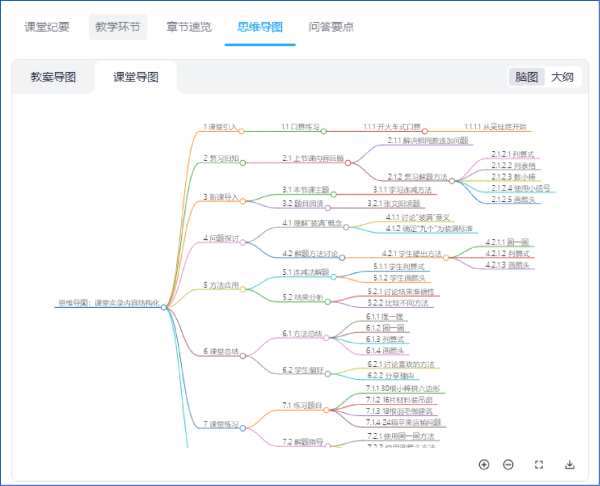600x486 pixels.
Task: Select the 教学环节 tab
Action: [117, 27]
